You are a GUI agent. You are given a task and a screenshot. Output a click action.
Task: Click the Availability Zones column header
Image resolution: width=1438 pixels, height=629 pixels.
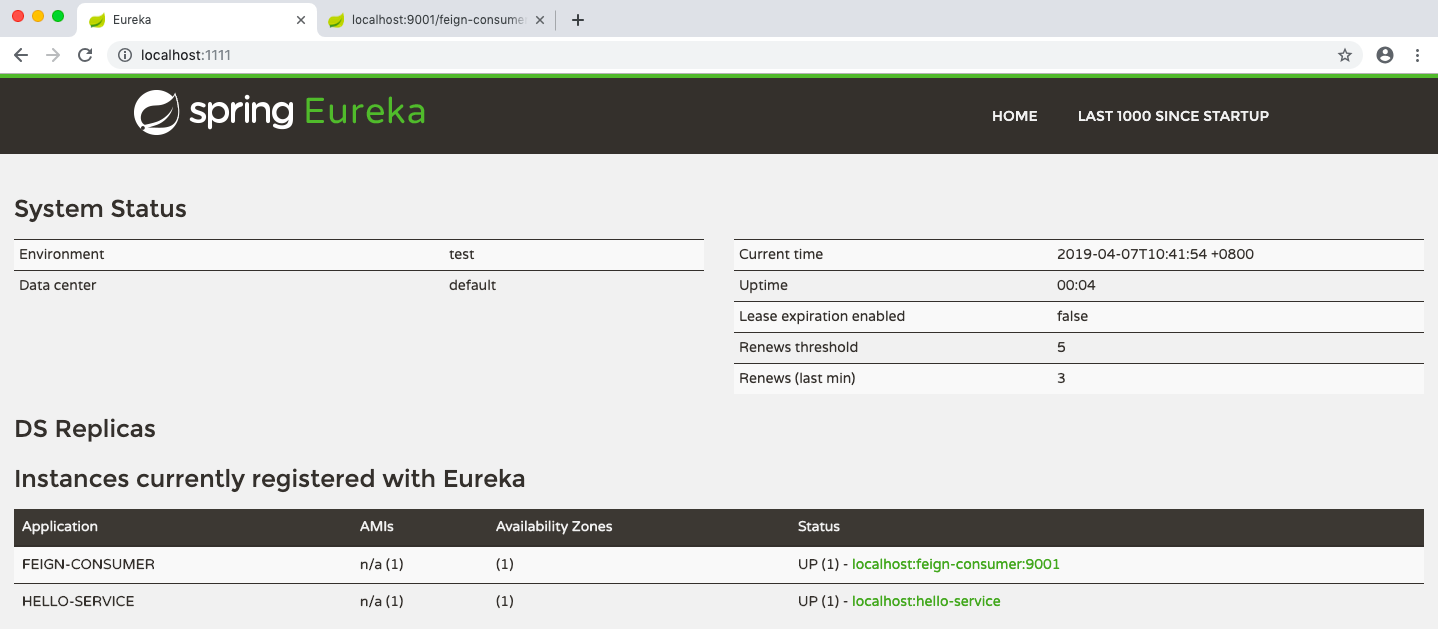click(x=554, y=526)
